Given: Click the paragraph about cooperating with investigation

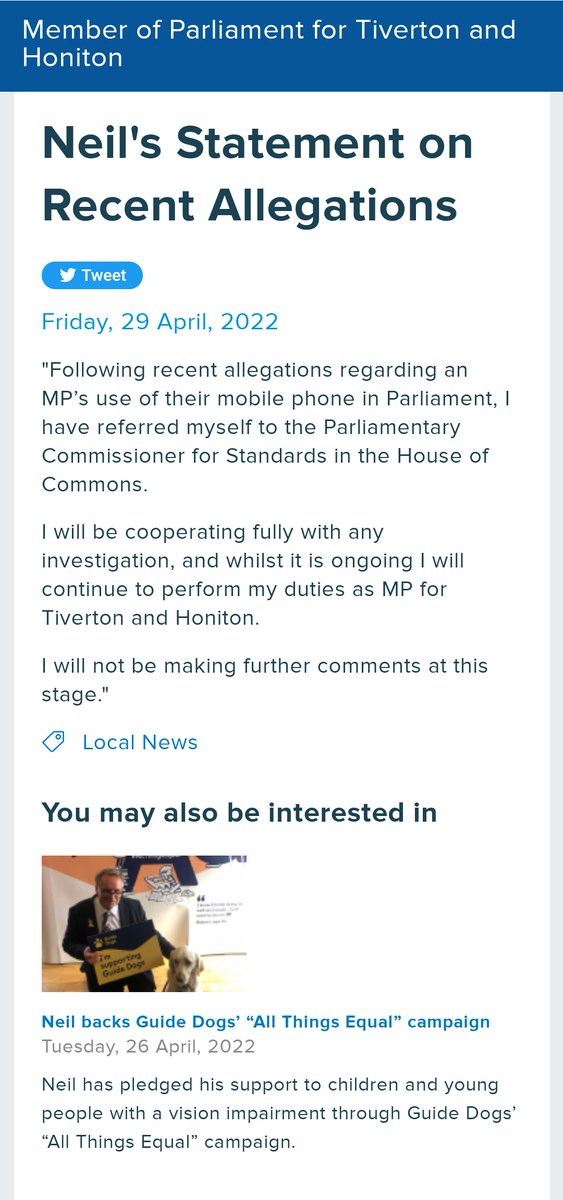Looking at the screenshot, I should [254, 575].
